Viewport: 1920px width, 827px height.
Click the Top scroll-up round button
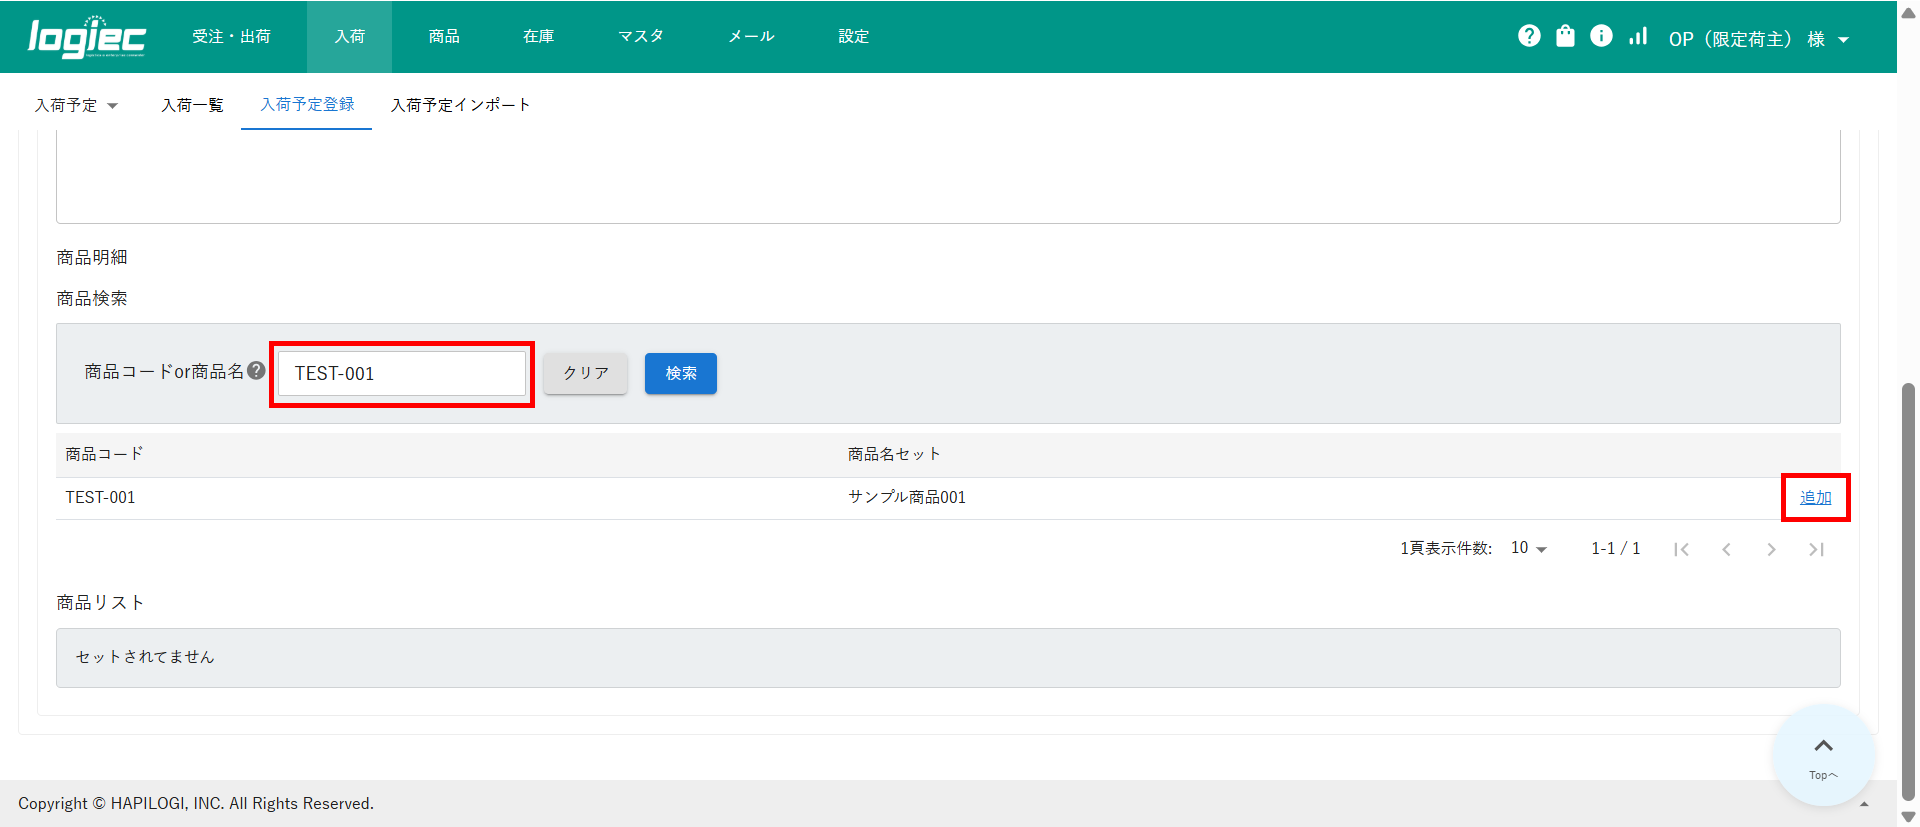pos(1823,756)
